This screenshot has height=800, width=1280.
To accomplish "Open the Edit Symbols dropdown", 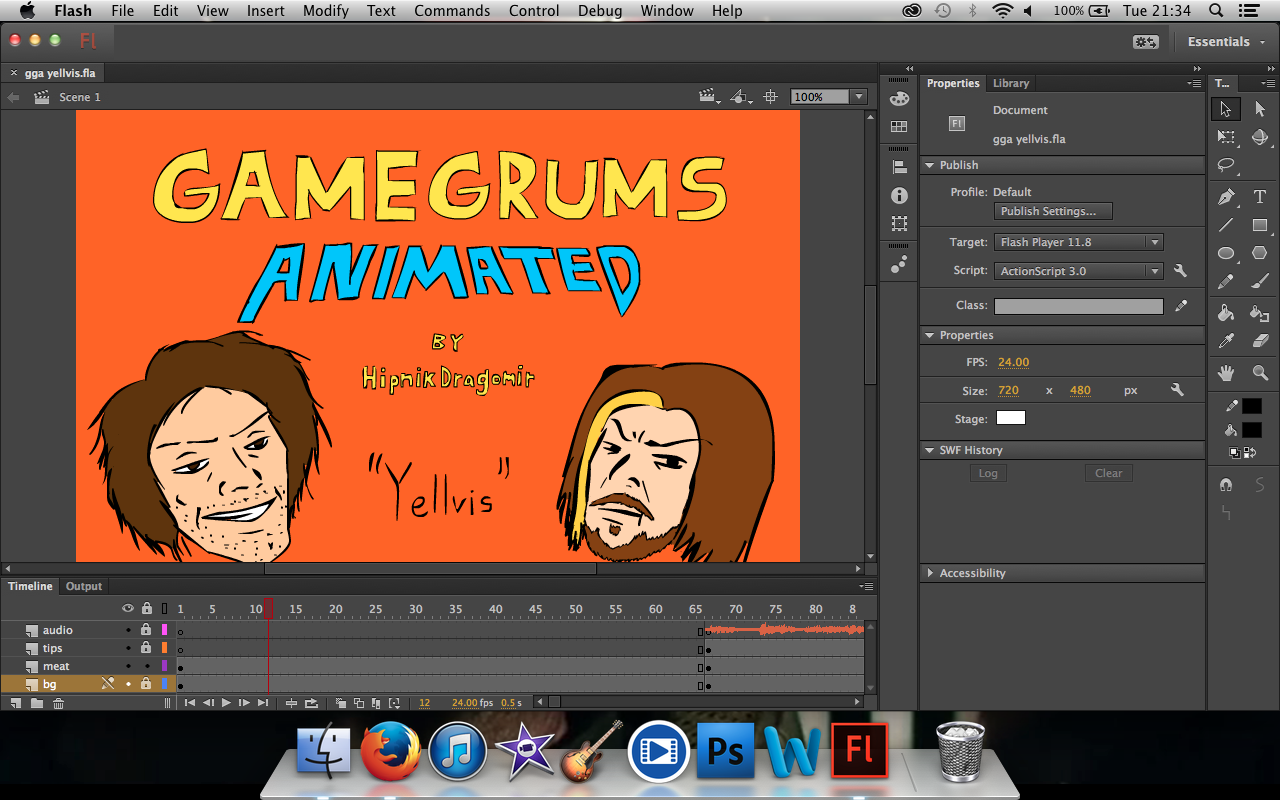I will [741, 97].
